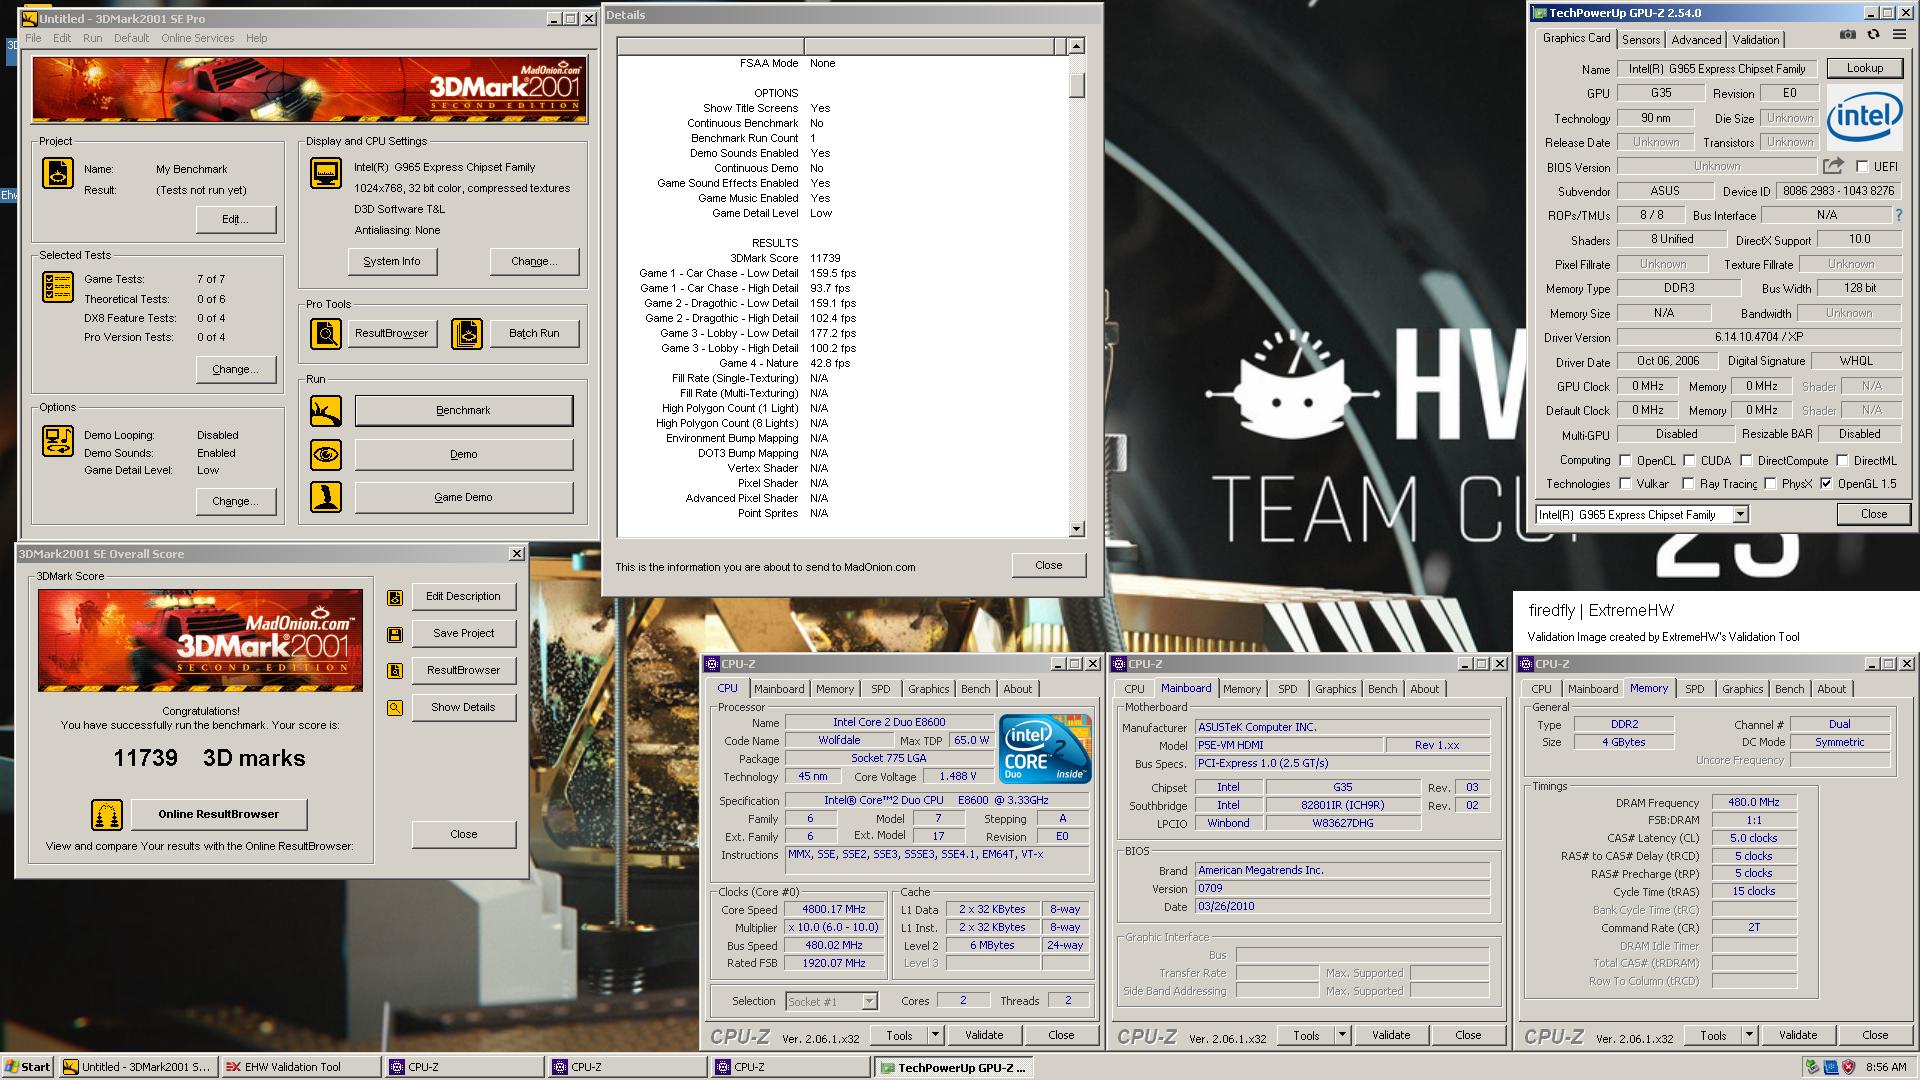Click the System Info button
Screen dimensions: 1920x1080
click(x=392, y=261)
